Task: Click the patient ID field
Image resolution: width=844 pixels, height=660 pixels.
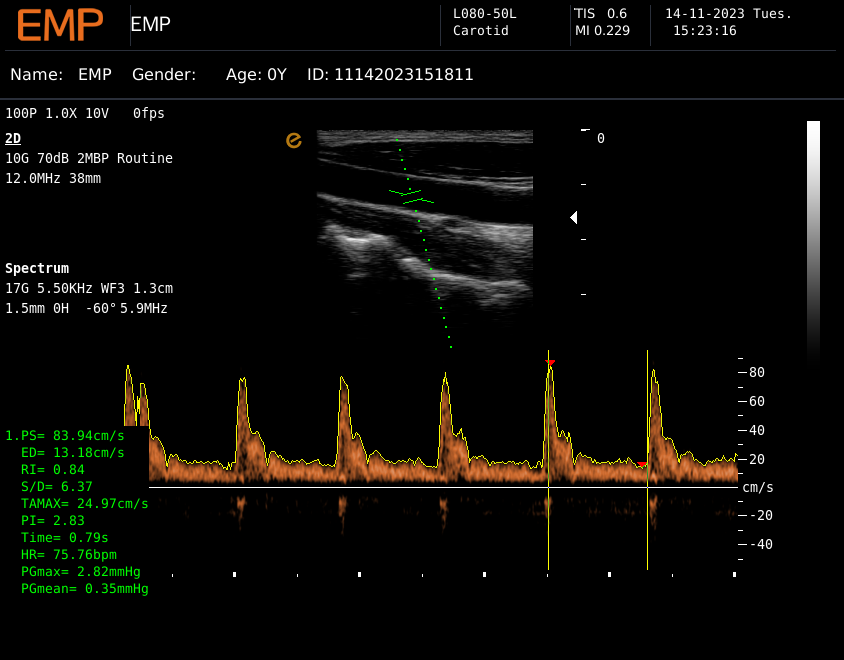Action: pos(390,75)
